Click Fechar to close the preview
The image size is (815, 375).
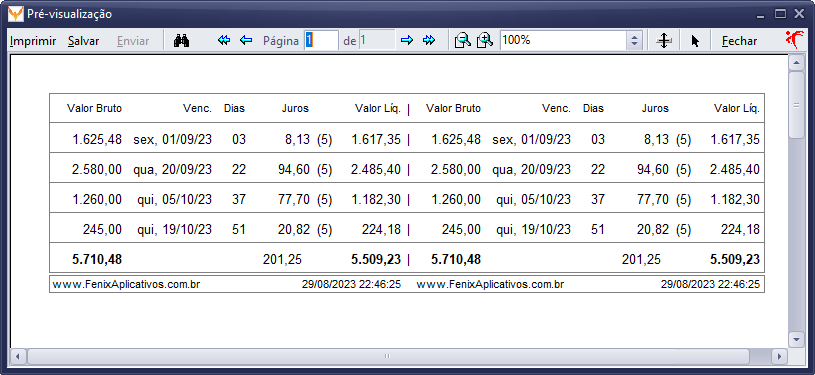739,41
